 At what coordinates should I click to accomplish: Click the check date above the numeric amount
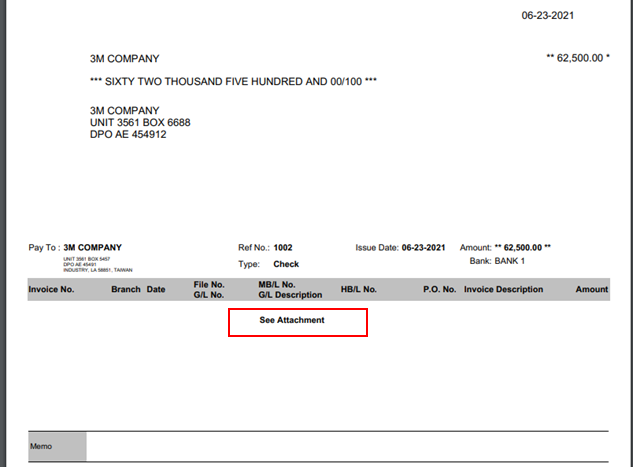coord(575,16)
